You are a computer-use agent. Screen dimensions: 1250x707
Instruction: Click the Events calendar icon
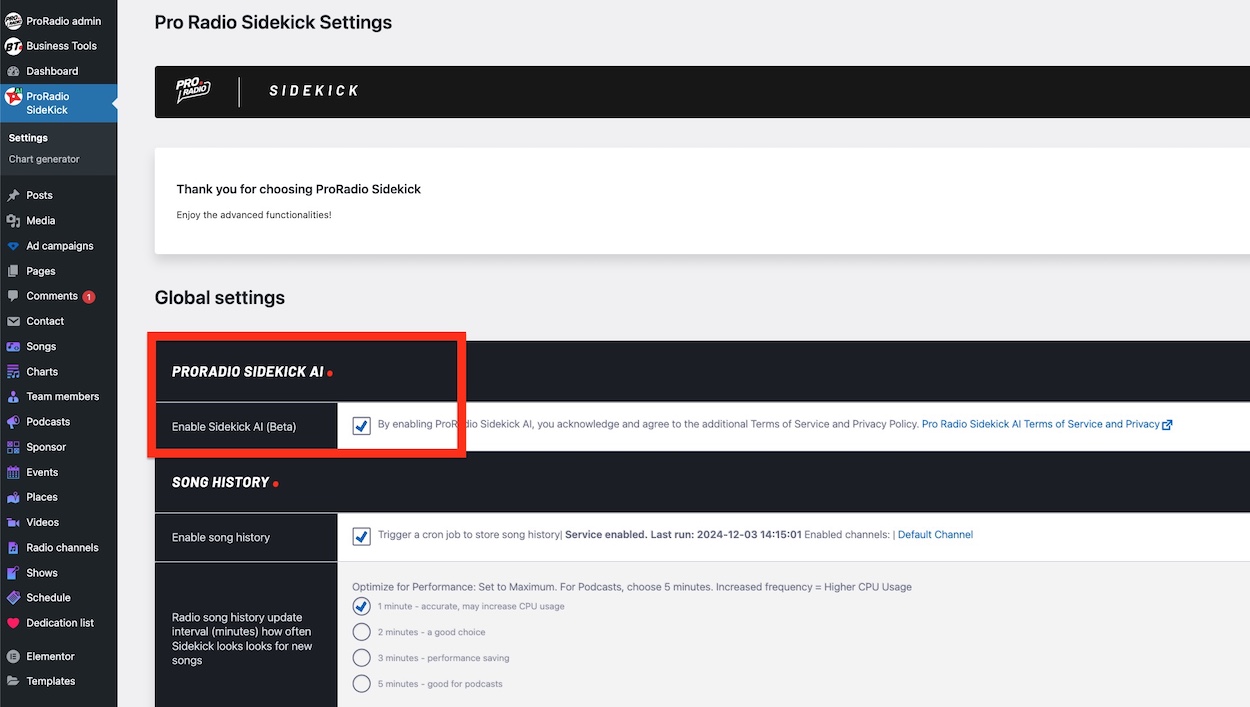pos(13,472)
